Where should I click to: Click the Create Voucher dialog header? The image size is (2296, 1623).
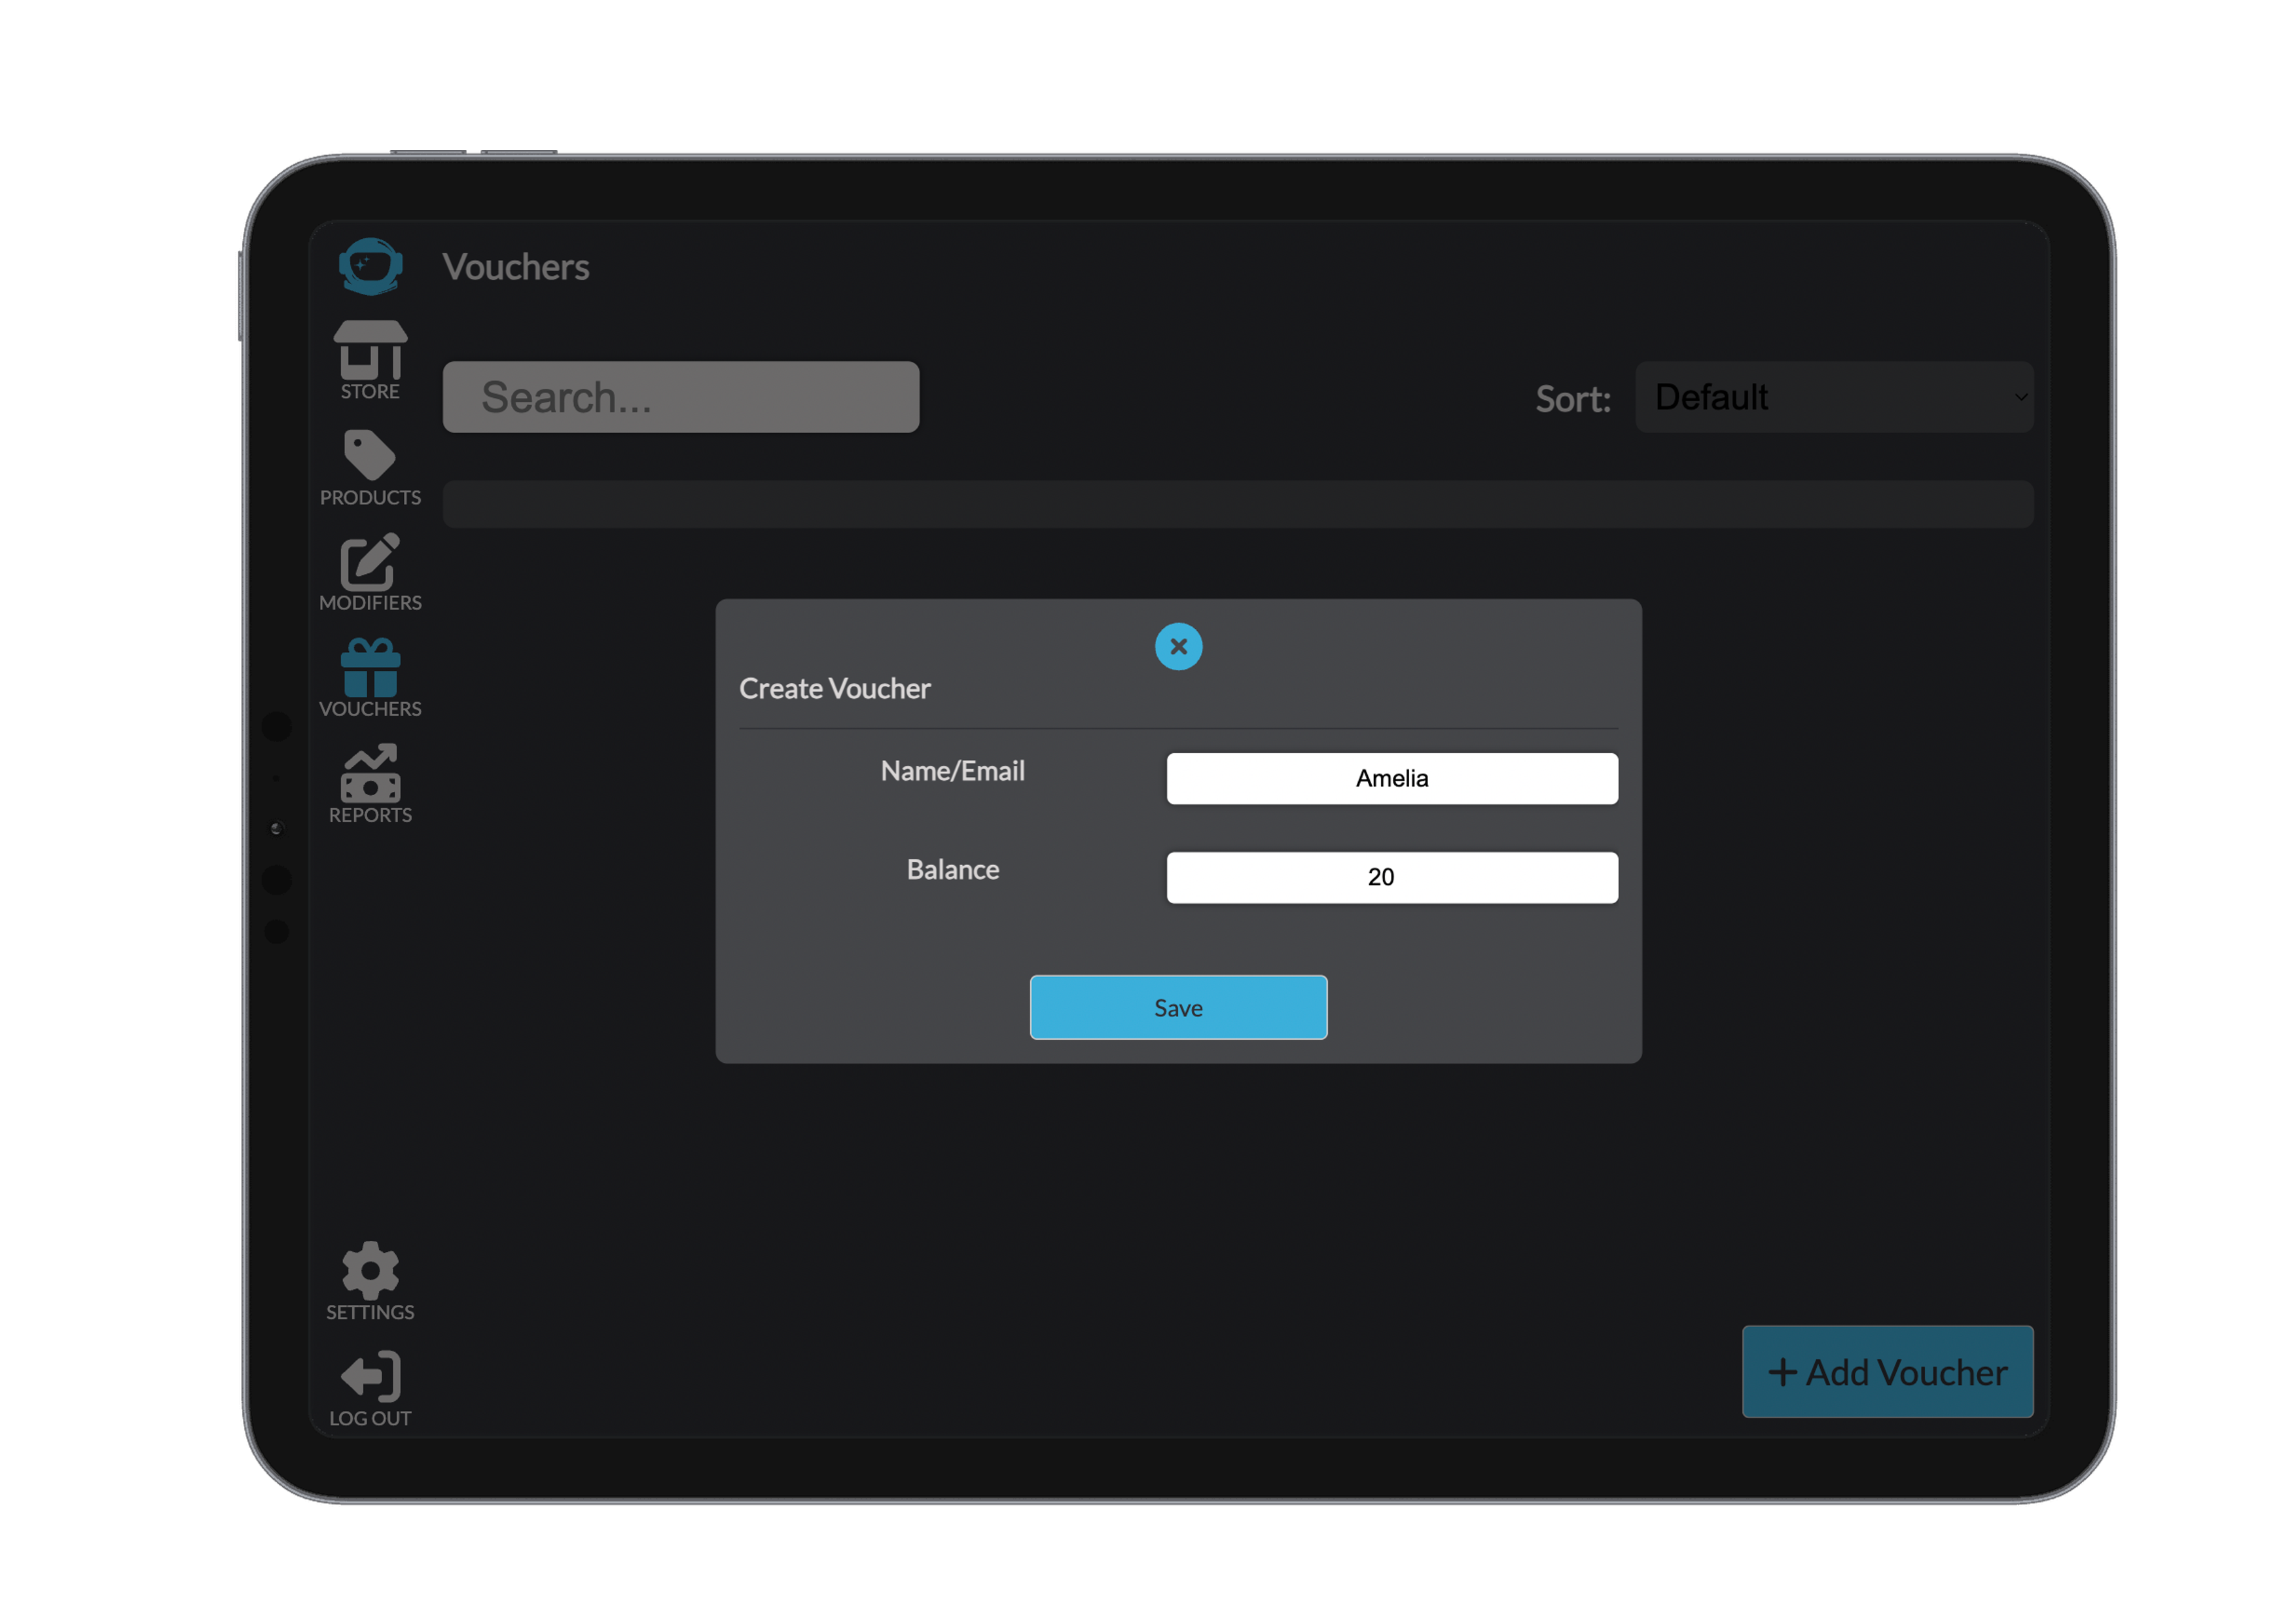[835, 688]
